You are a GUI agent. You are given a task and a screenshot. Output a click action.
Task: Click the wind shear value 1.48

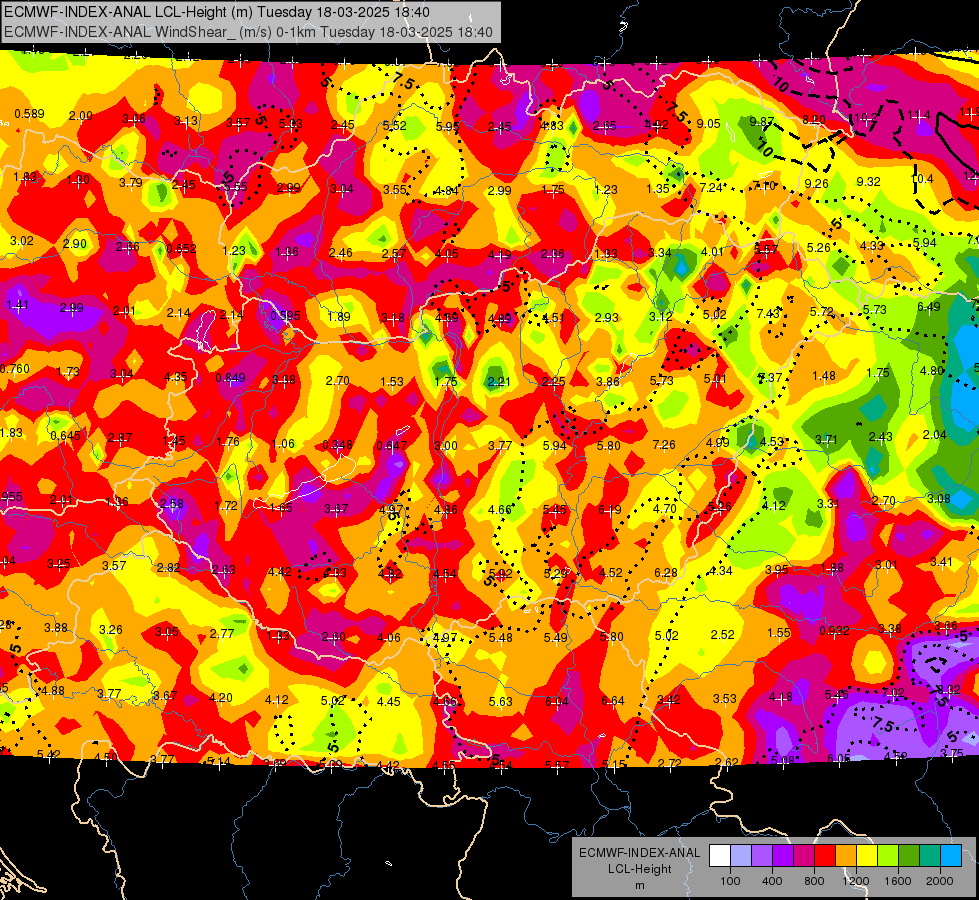point(824,375)
